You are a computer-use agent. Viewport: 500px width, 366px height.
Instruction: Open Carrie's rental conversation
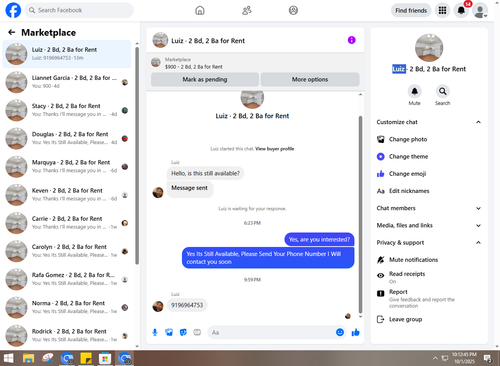pos(67,223)
